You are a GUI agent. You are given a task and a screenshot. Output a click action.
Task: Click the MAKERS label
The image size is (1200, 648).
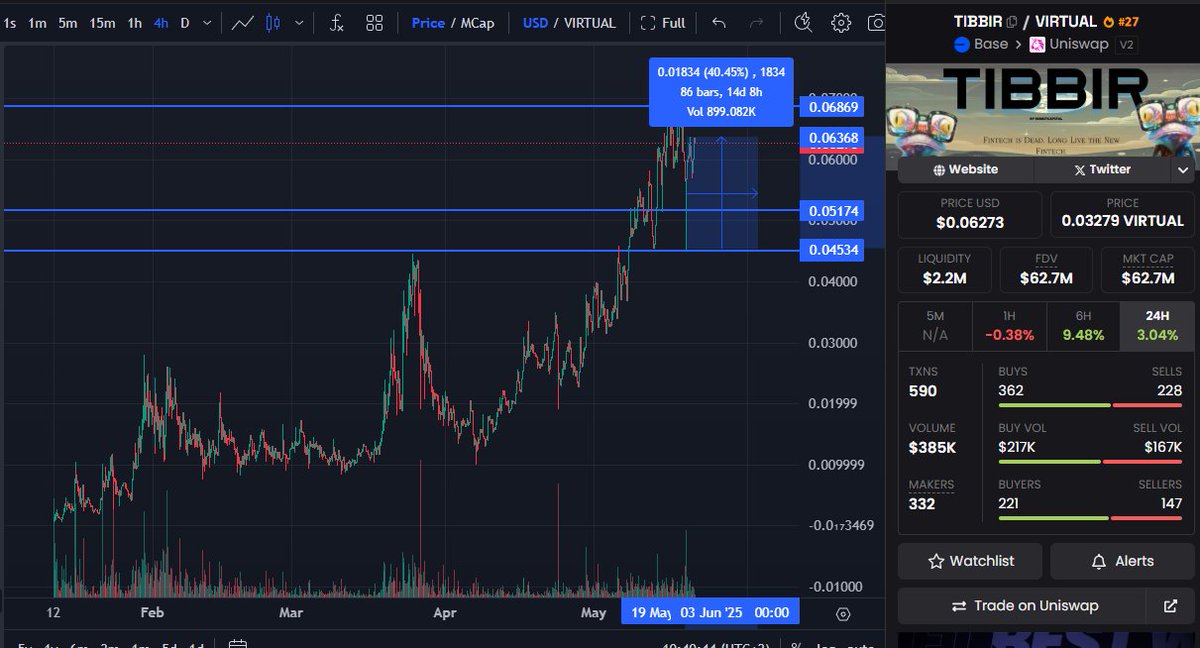931,485
